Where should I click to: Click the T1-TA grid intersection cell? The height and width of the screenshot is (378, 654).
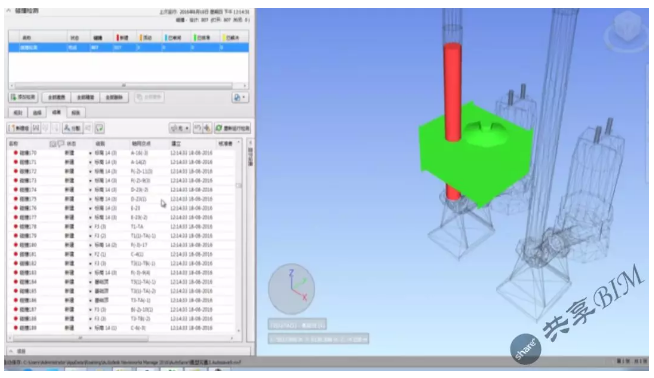(x=137, y=227)
